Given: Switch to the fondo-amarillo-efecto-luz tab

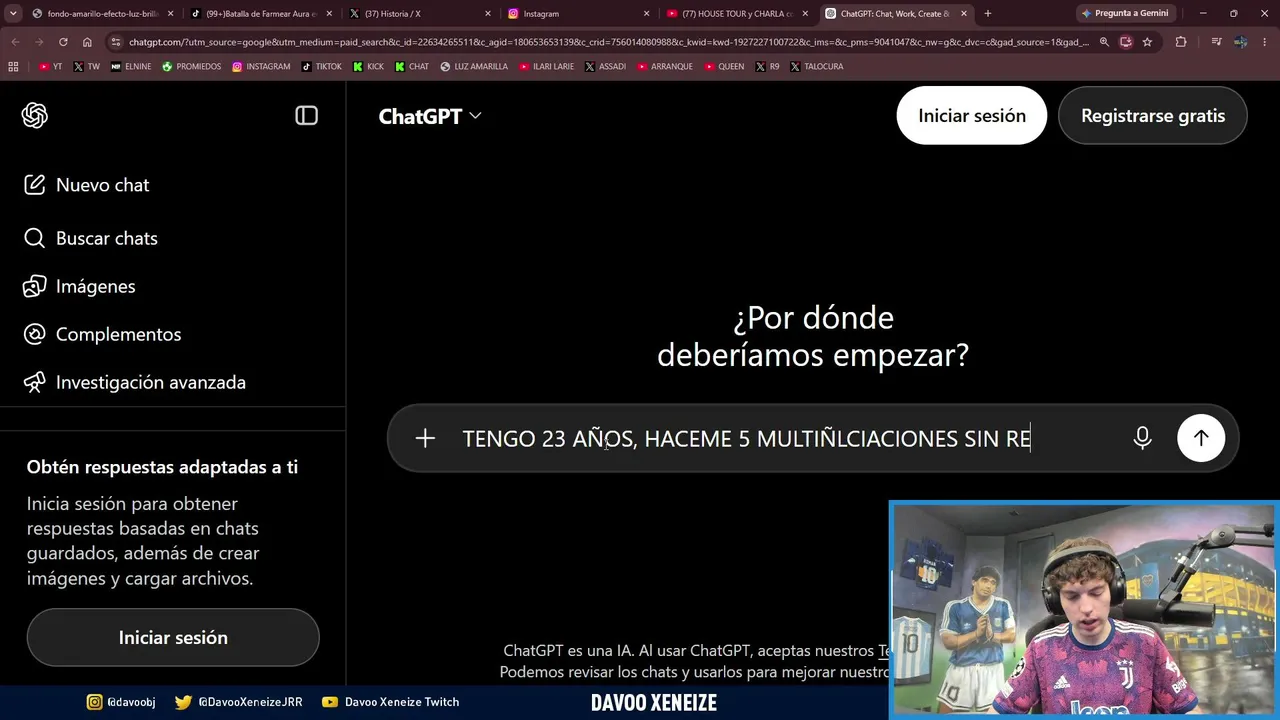Looking at the screenshot, I should [100, 14].
